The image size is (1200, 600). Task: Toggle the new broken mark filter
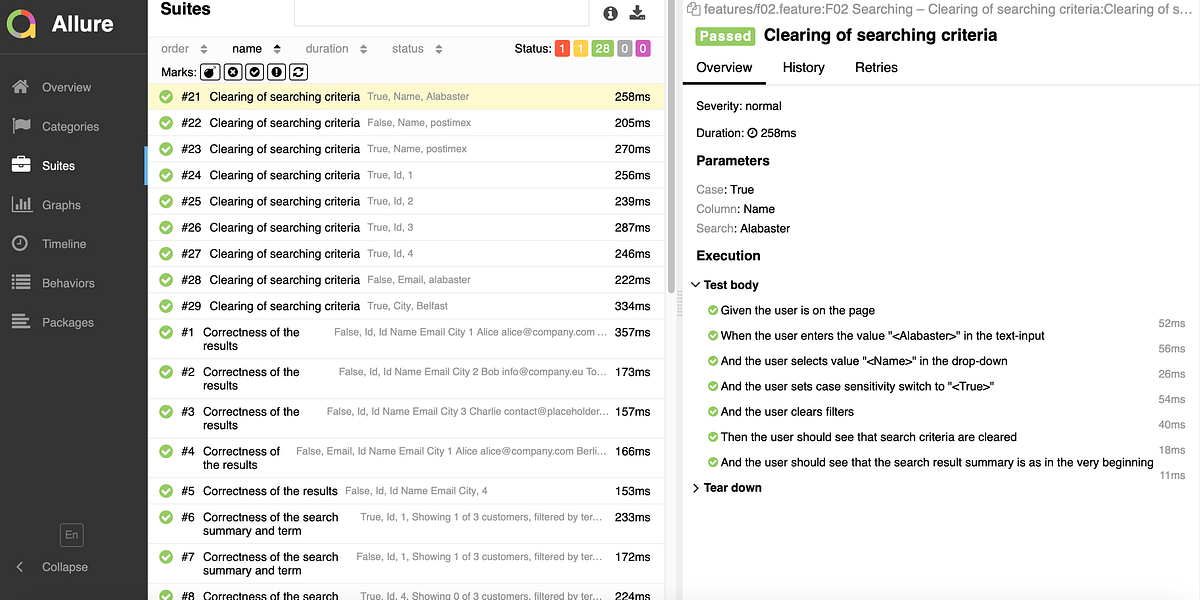[277, 72]
